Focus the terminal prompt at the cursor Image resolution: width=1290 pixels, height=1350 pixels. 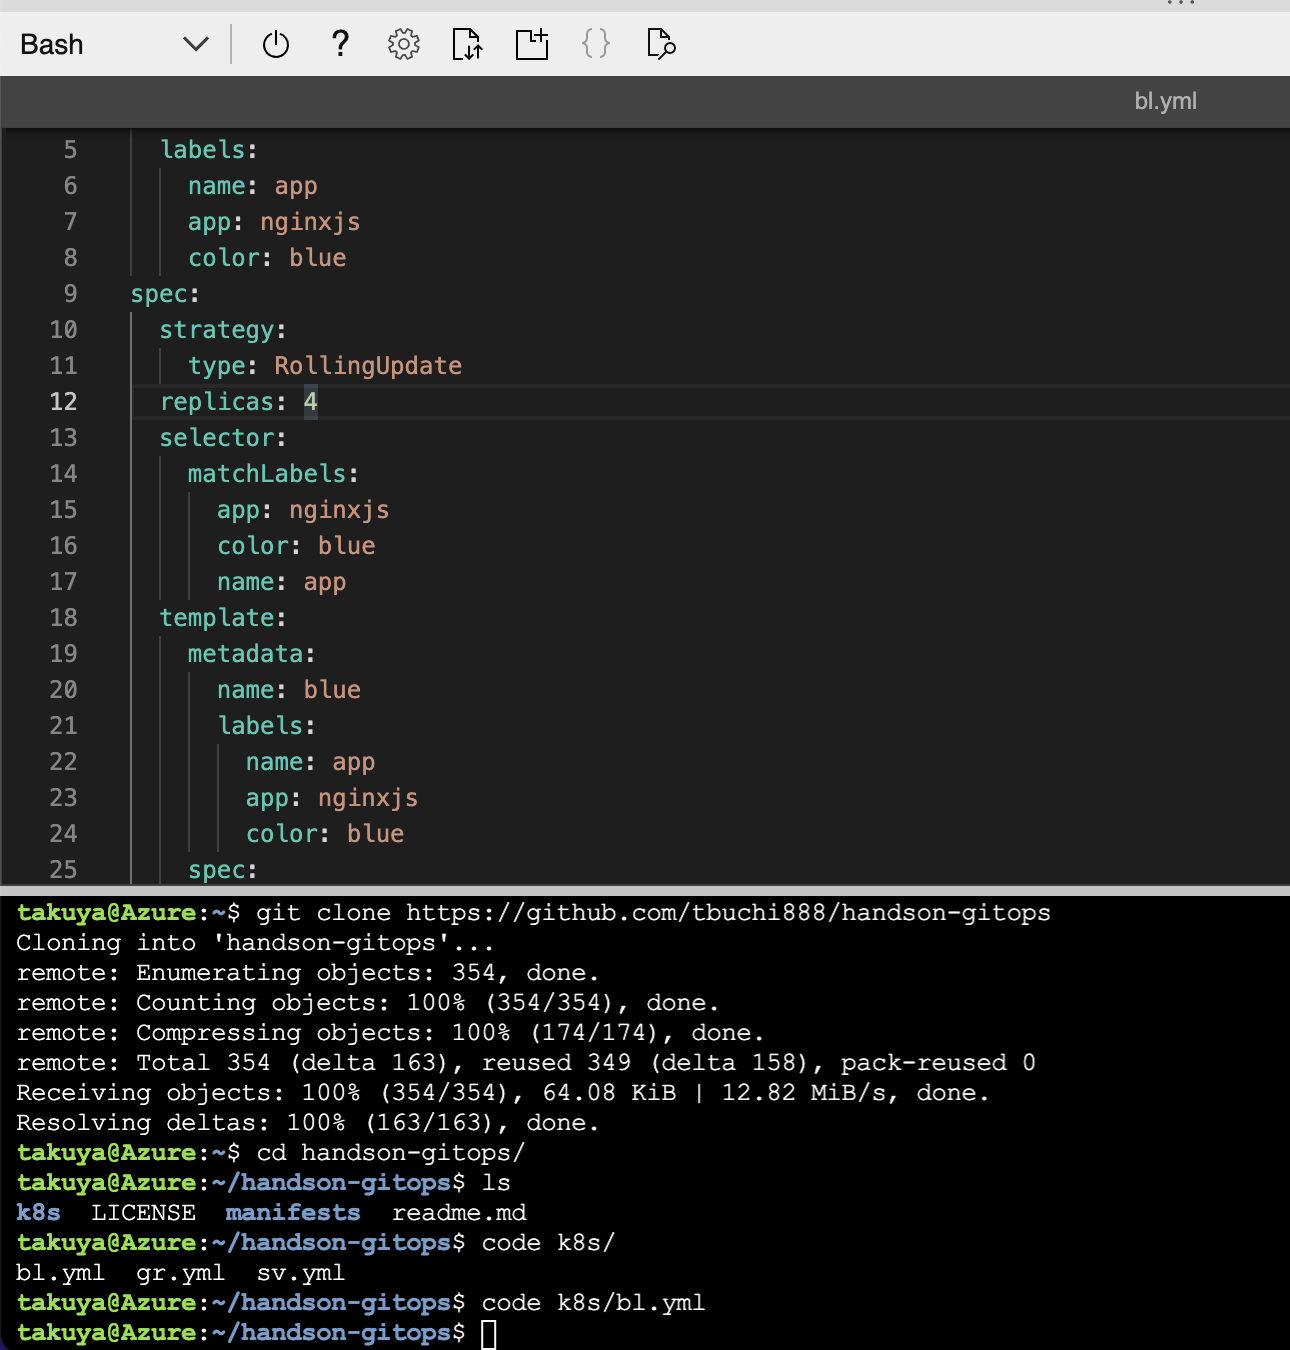[x=488, y=1334]
